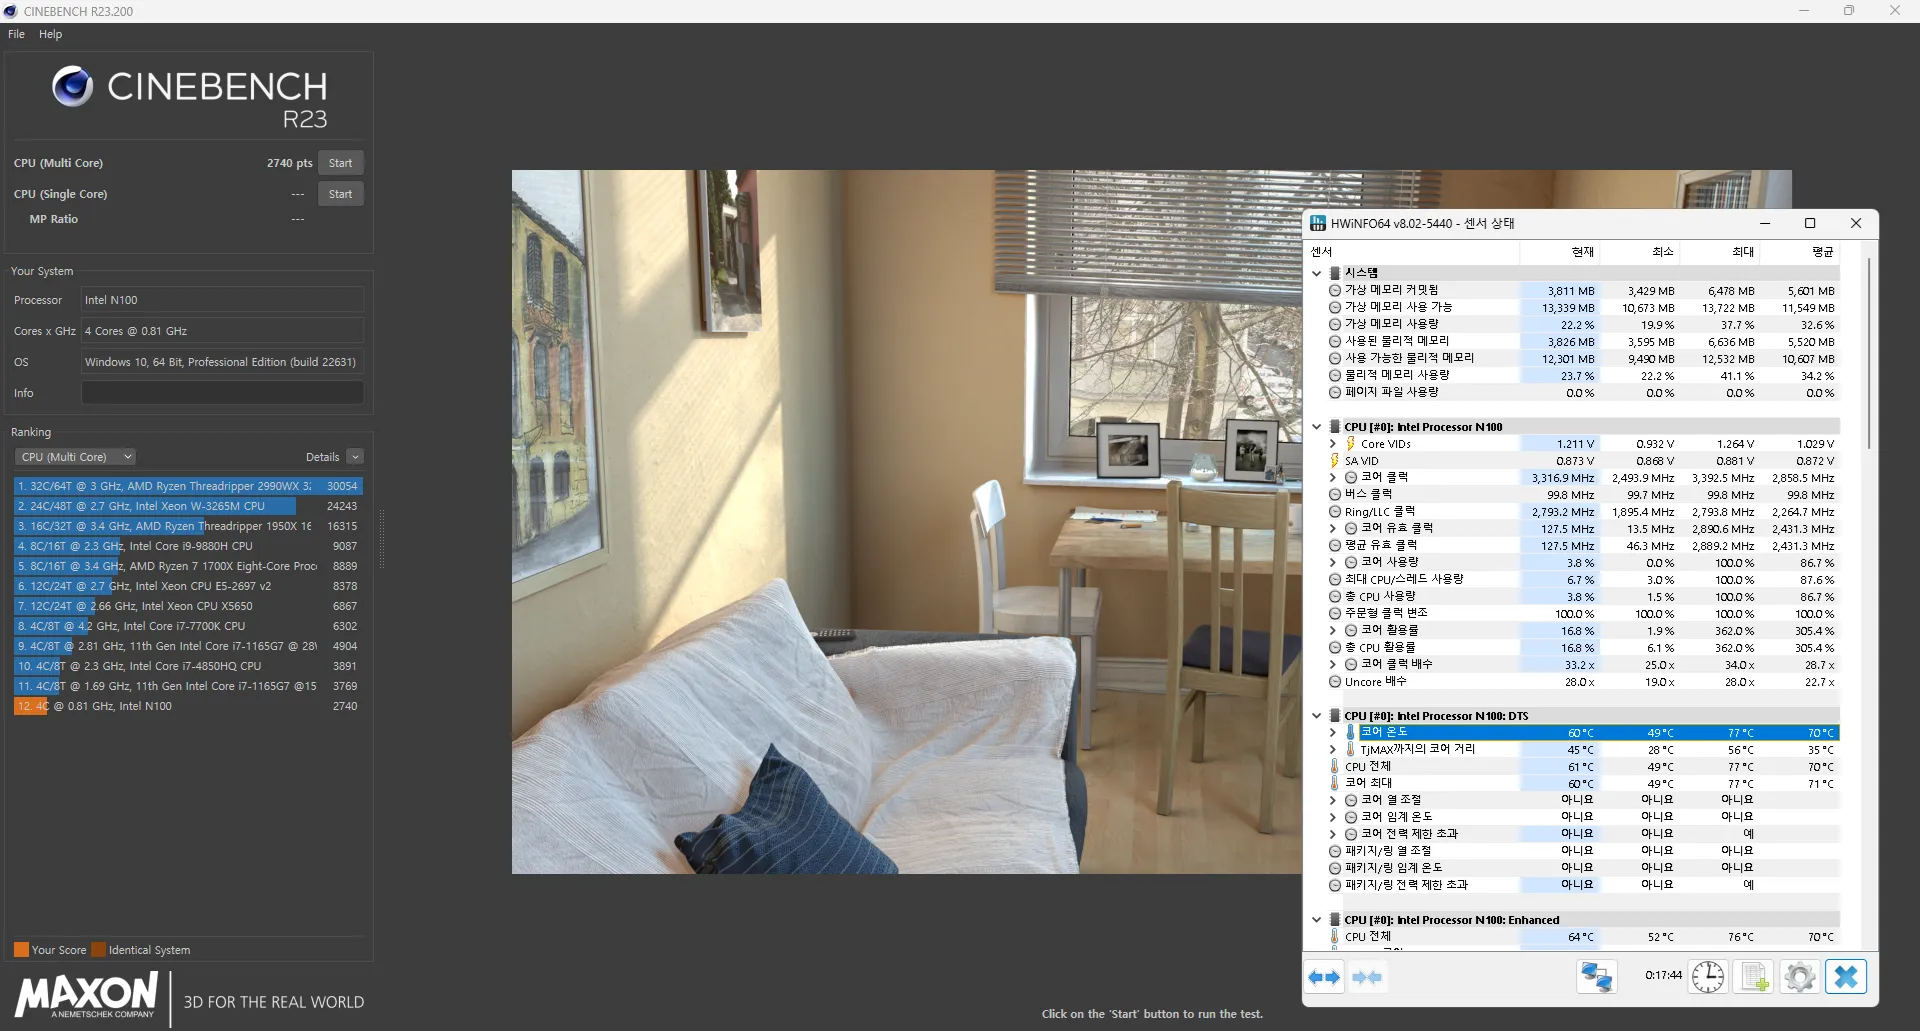The width and height of the screenshot is (1920, 1031).
Task: Click the Identical System legend swatch
Action: pos(98,950)
